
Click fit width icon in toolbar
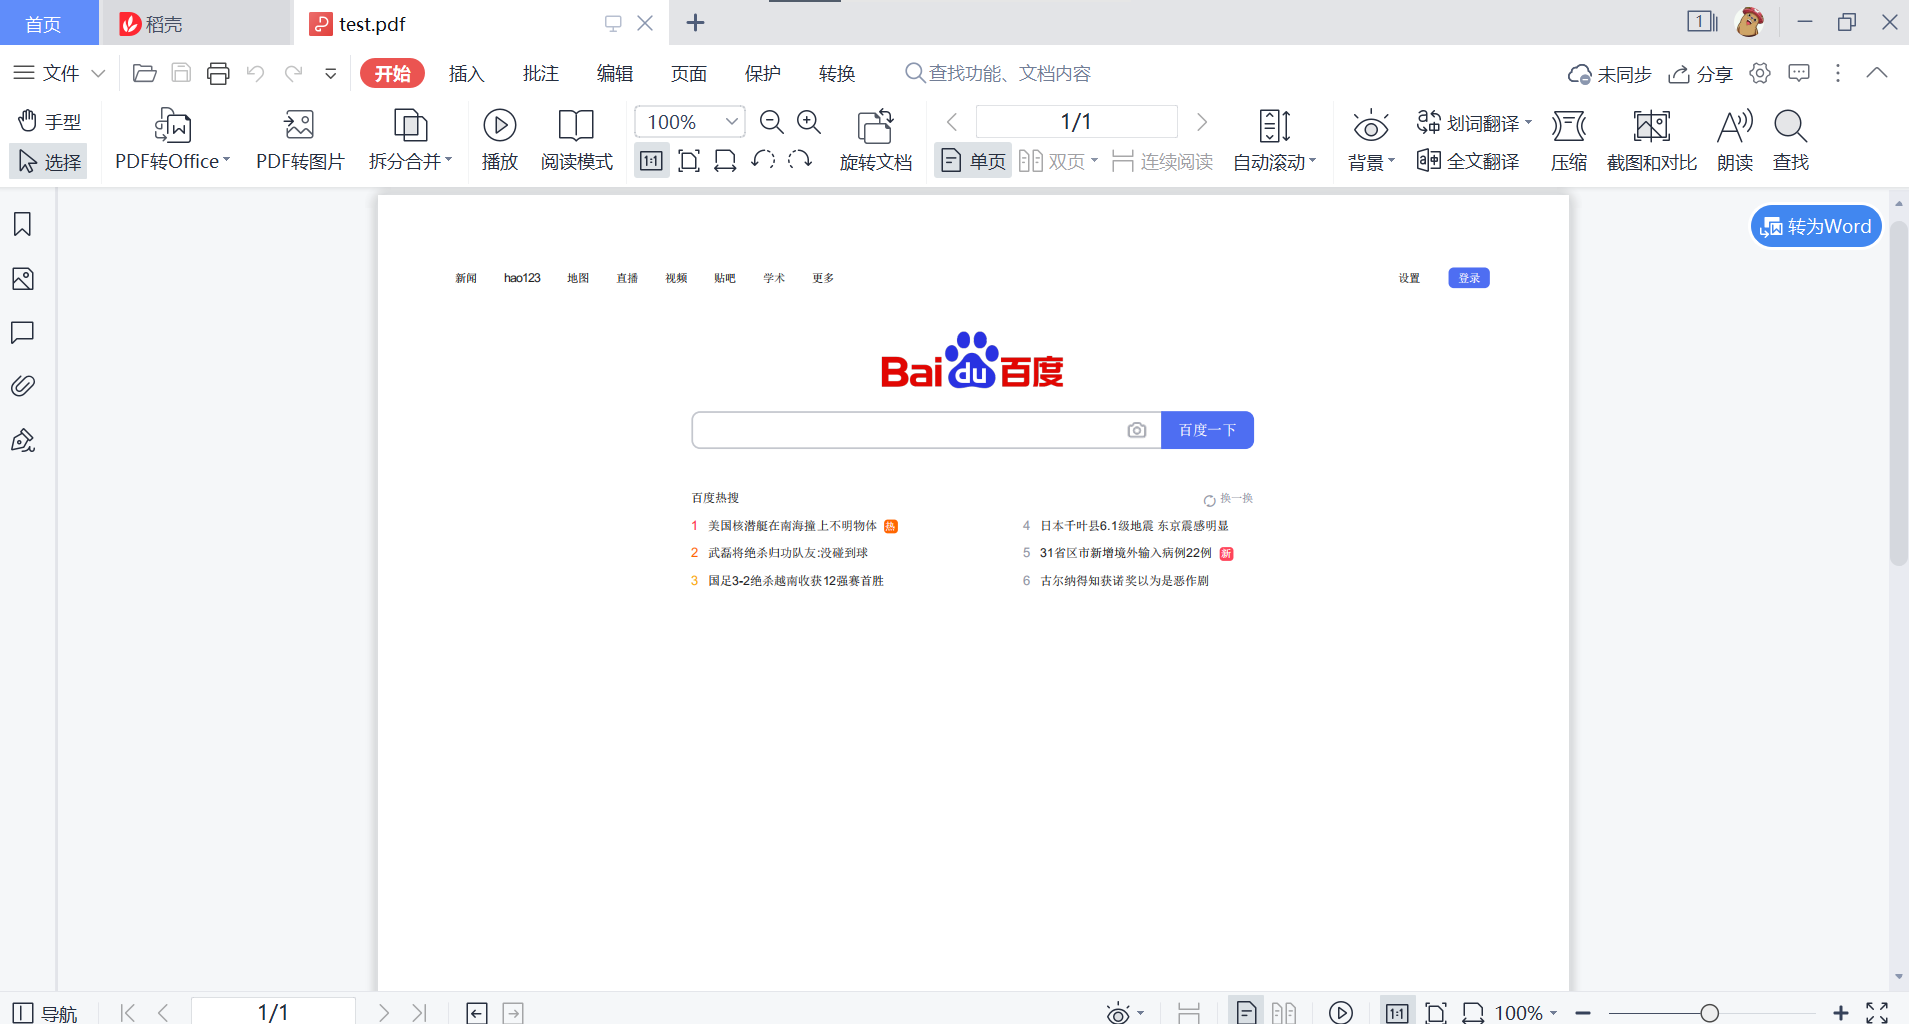coord(725,161)
